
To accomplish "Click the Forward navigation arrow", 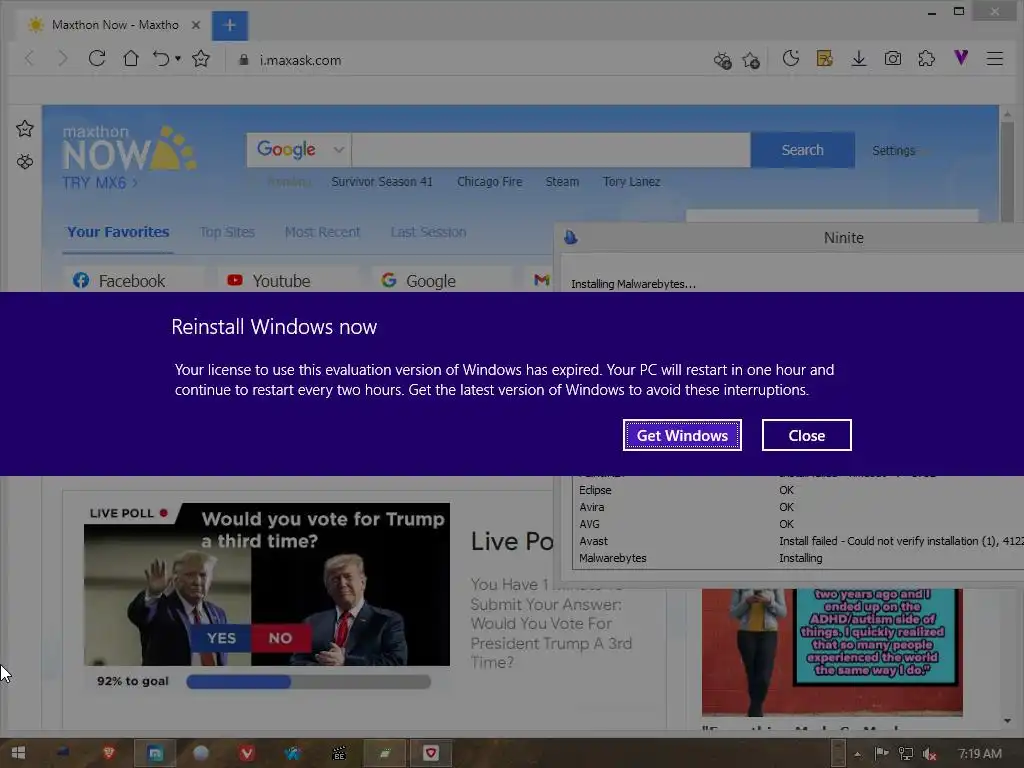I will pyautogui.click(x=63, y=59).
